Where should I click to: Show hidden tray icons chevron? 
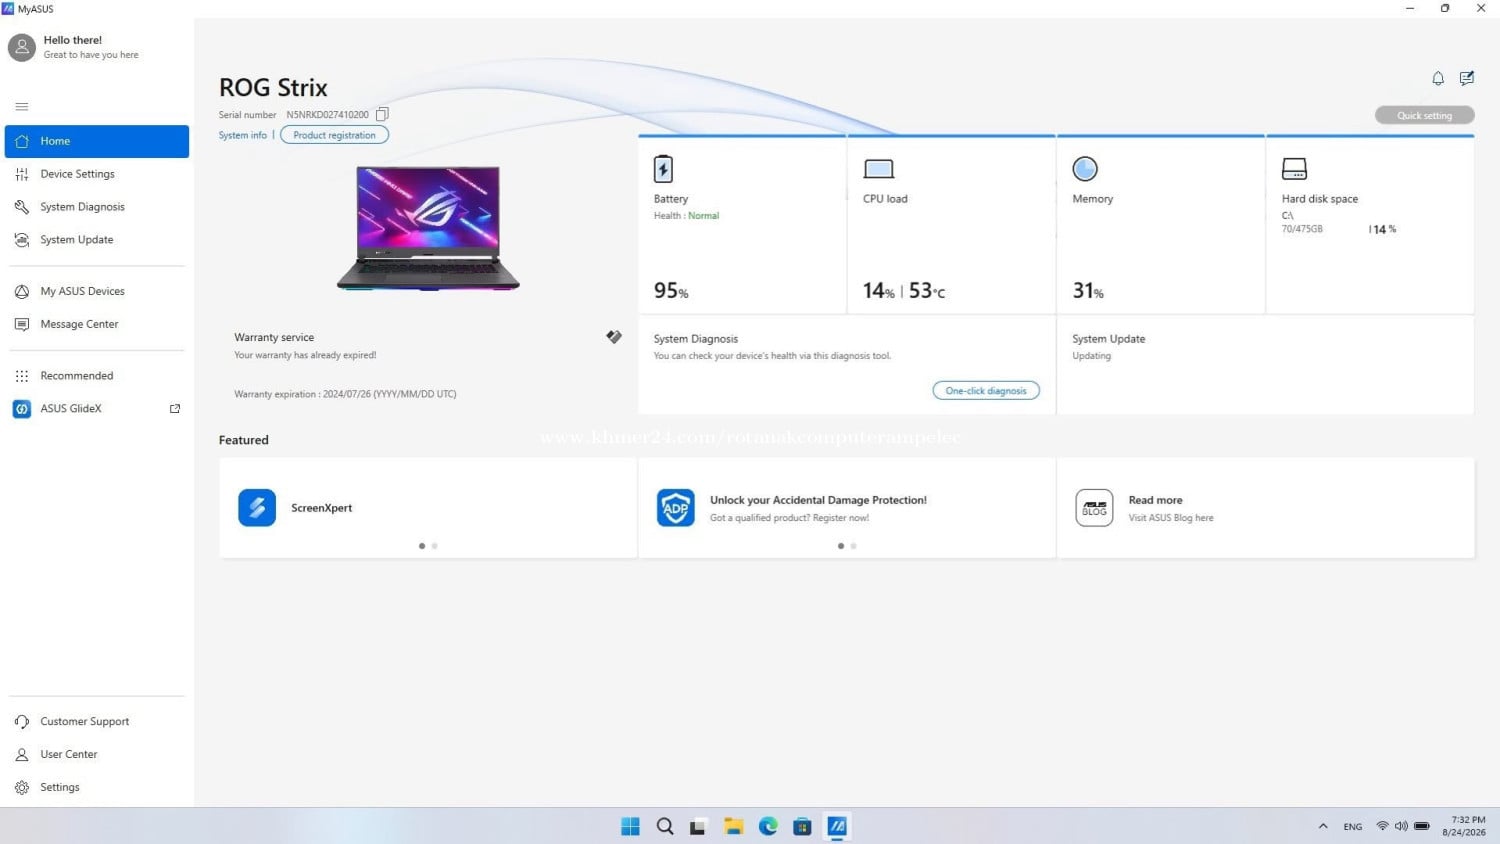[x=1323, y=826]
